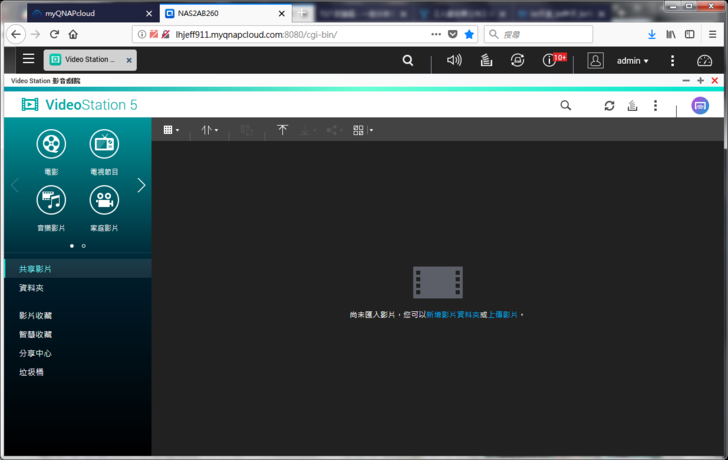Open the QTS volume control icon
This screenshot has width=728, height=460.
click(x=454, y=60)
